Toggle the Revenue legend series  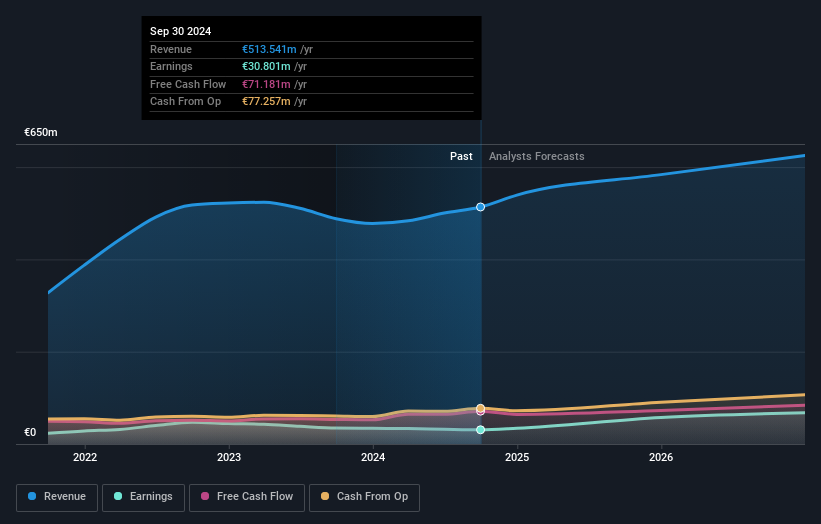pyautogui.click(x=57, y=497)
